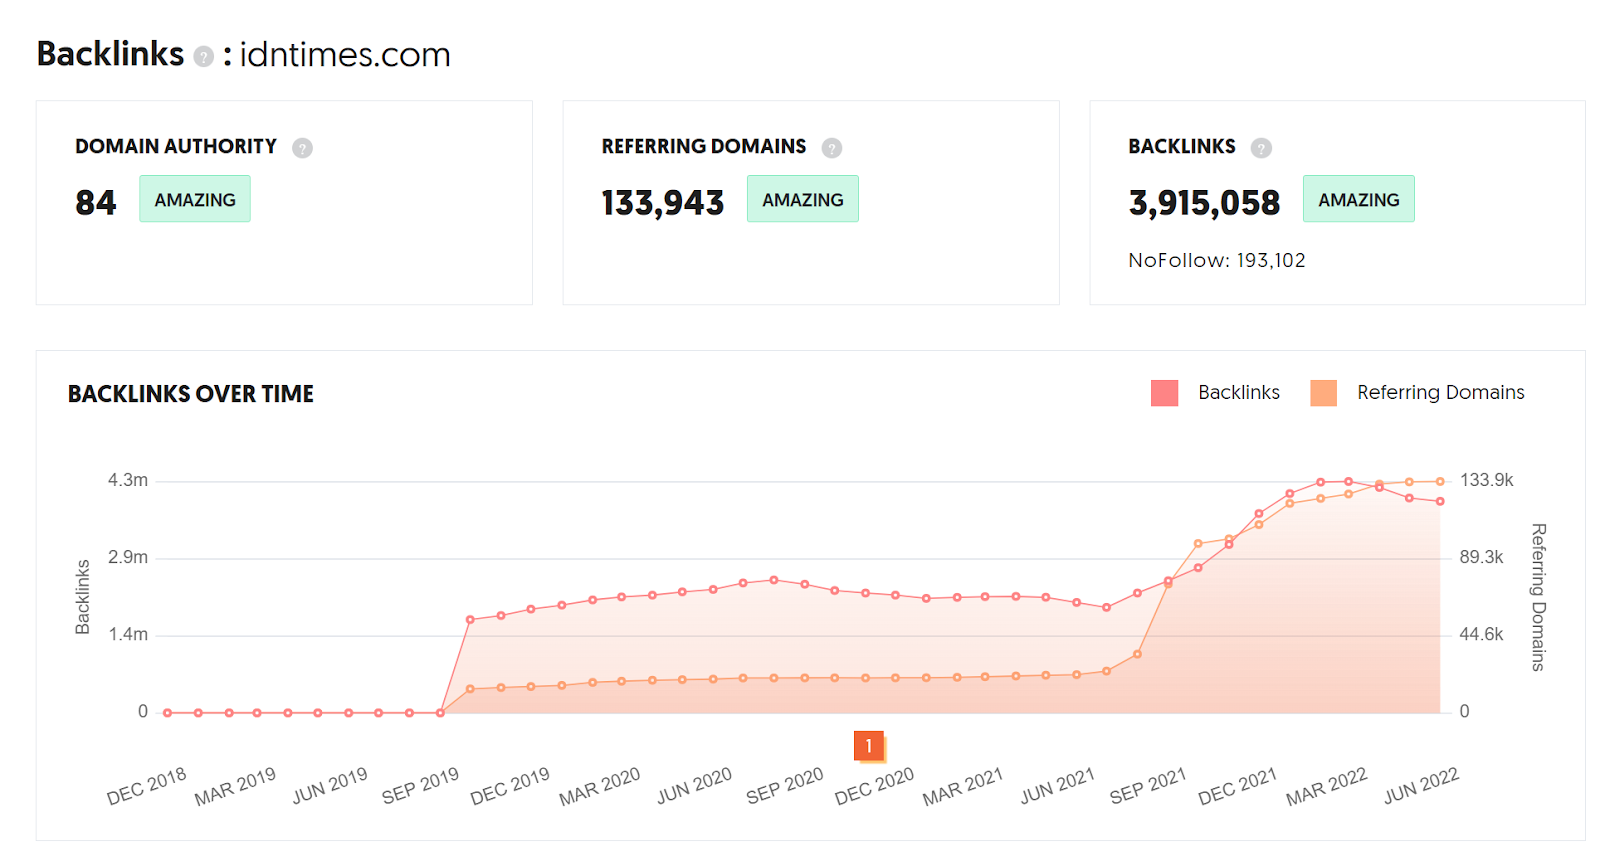Click 4.3m left axis label
Viewport: 1600px width, 856px height.
point(128,480)
